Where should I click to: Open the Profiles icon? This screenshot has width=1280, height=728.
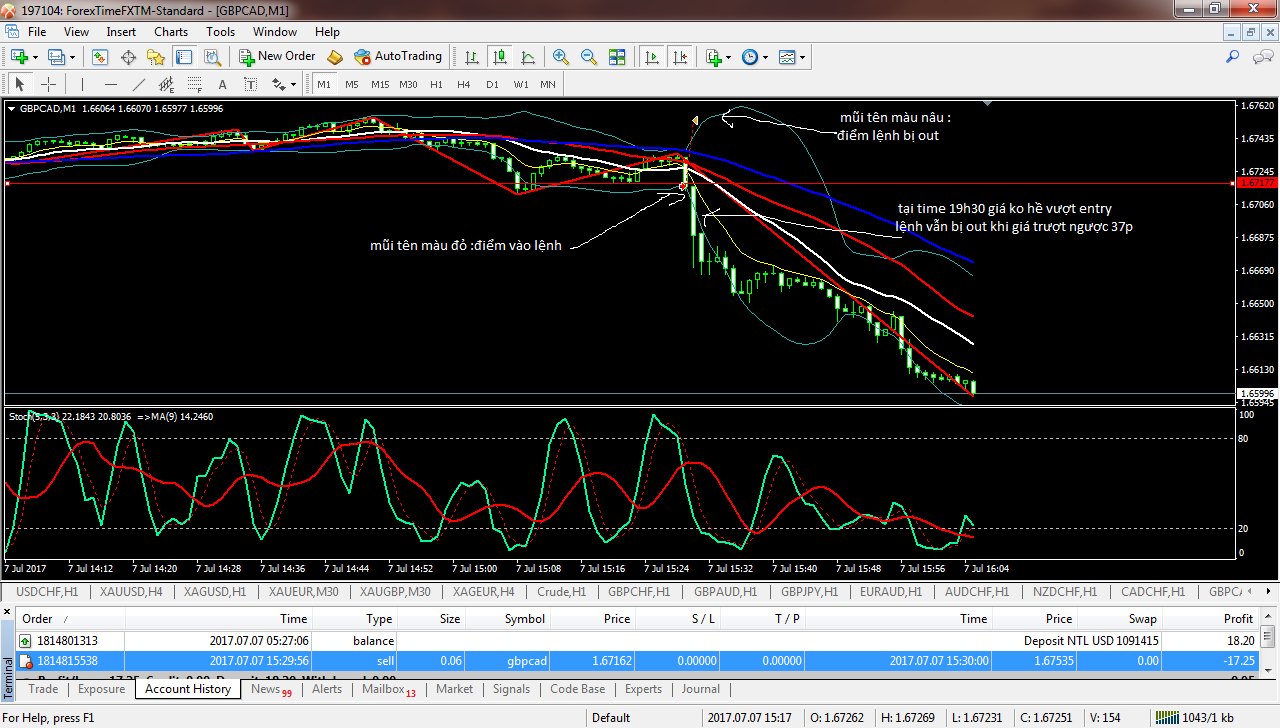56,57
